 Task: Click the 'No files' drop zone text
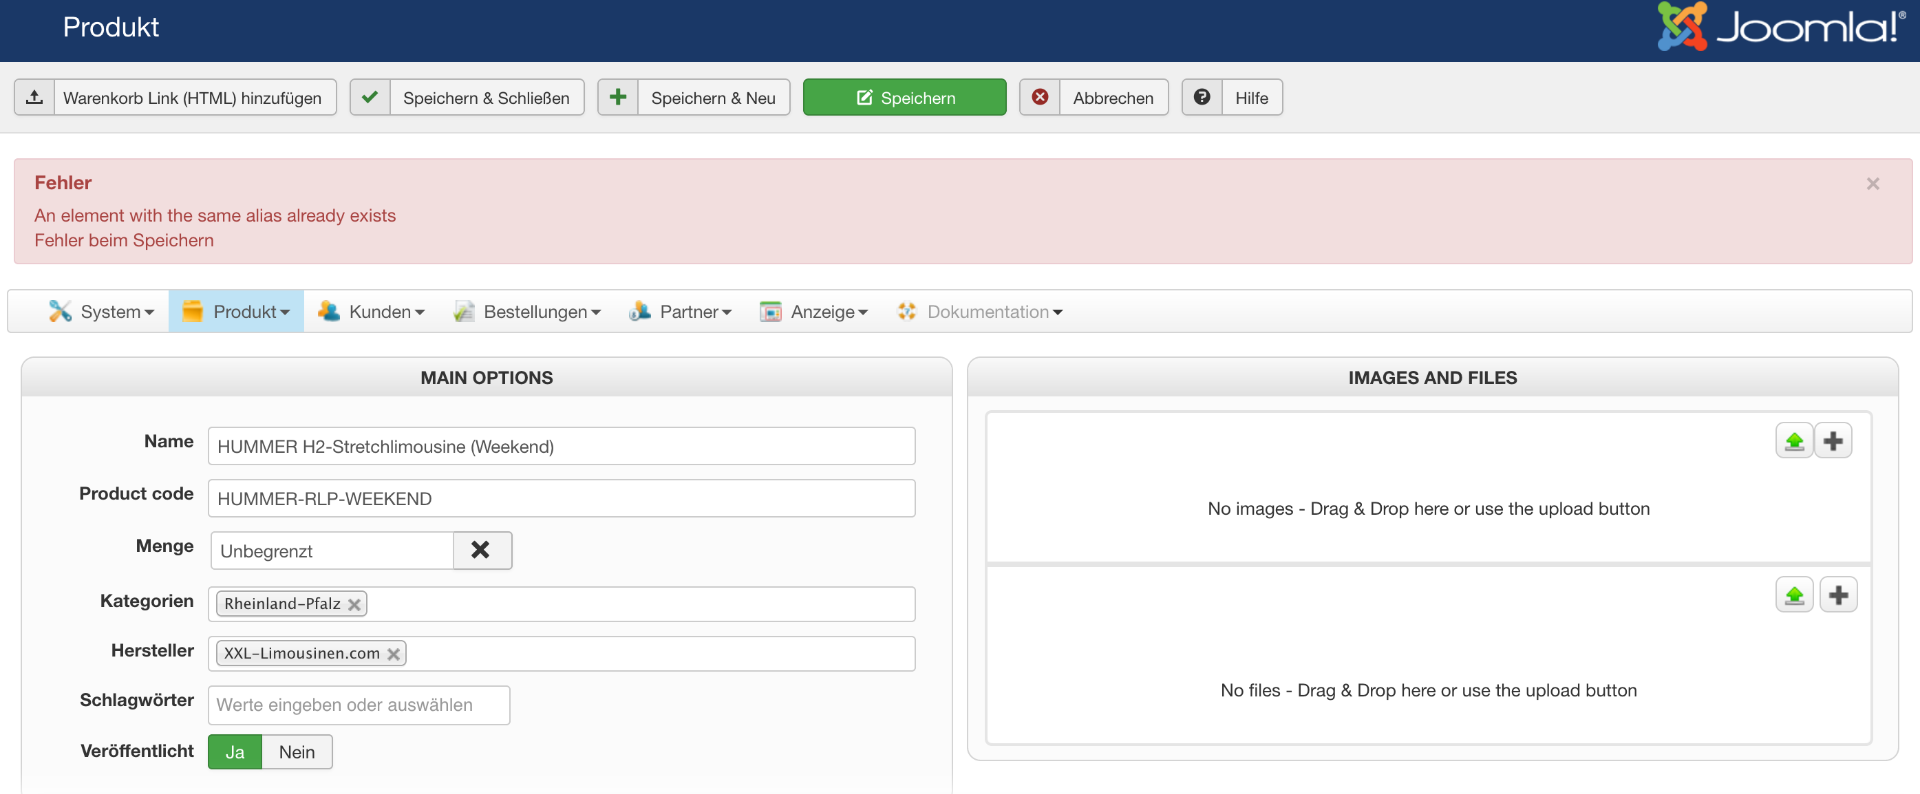click(x=1429, y=691)
